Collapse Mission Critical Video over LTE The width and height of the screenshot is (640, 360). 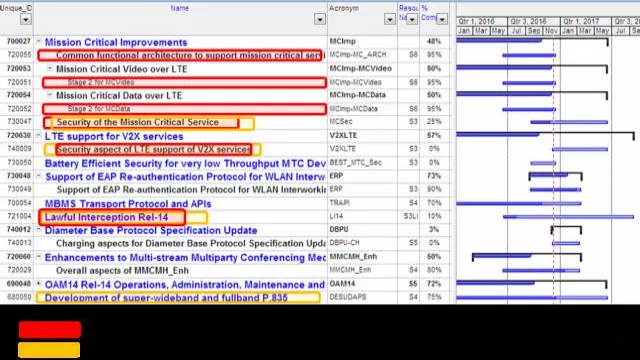49,68
